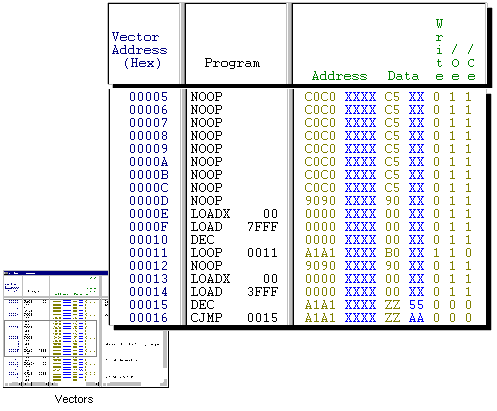Click /Ce bit 0 on LOOP row
Screen dimensions: 497x411
468,253
